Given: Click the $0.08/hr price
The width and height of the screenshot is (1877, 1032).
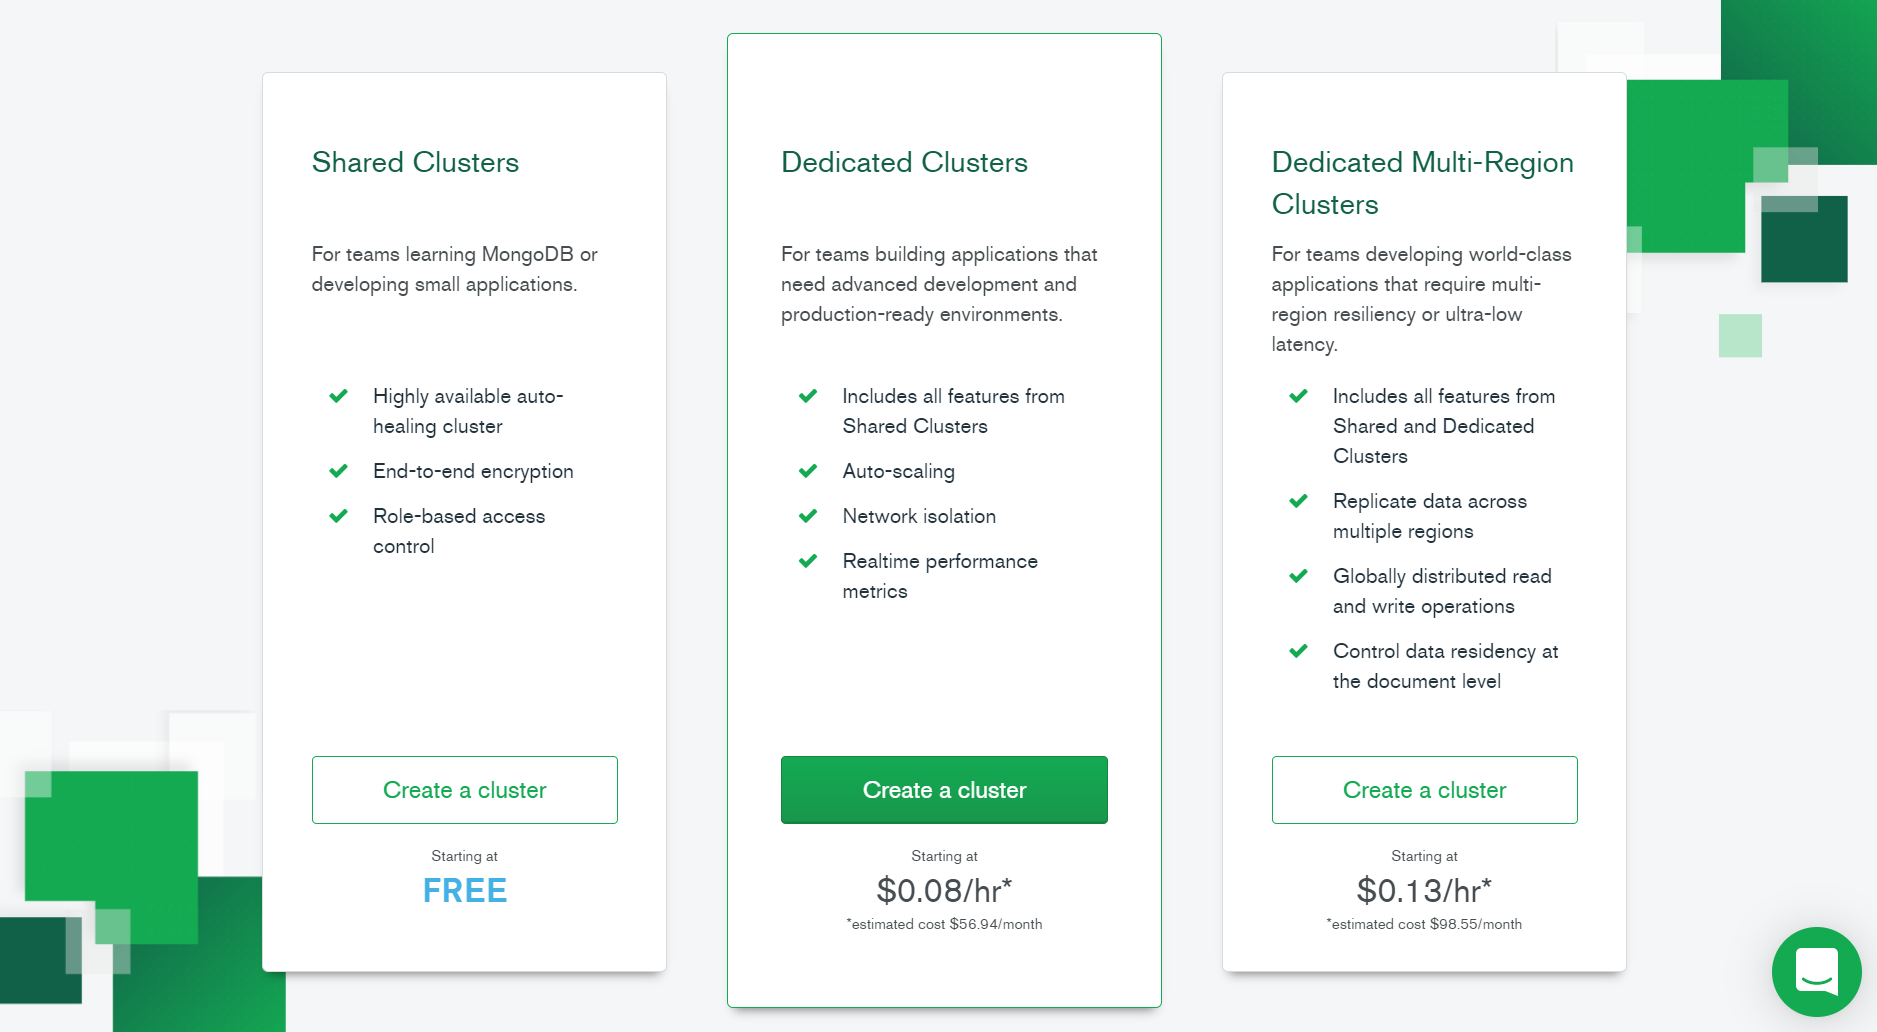Looking at the screenshot, I should (x=944, y=890).
